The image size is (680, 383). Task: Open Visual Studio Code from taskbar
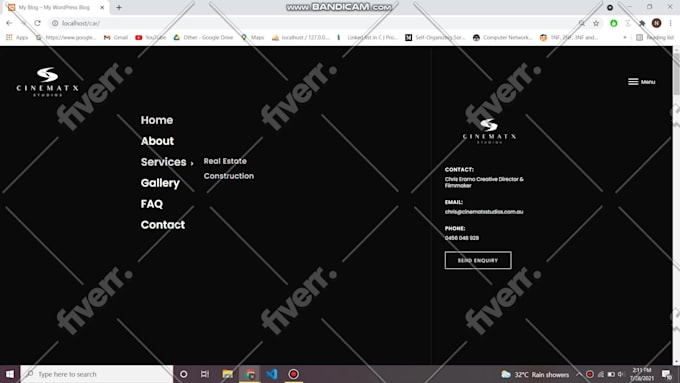point(272,374)
